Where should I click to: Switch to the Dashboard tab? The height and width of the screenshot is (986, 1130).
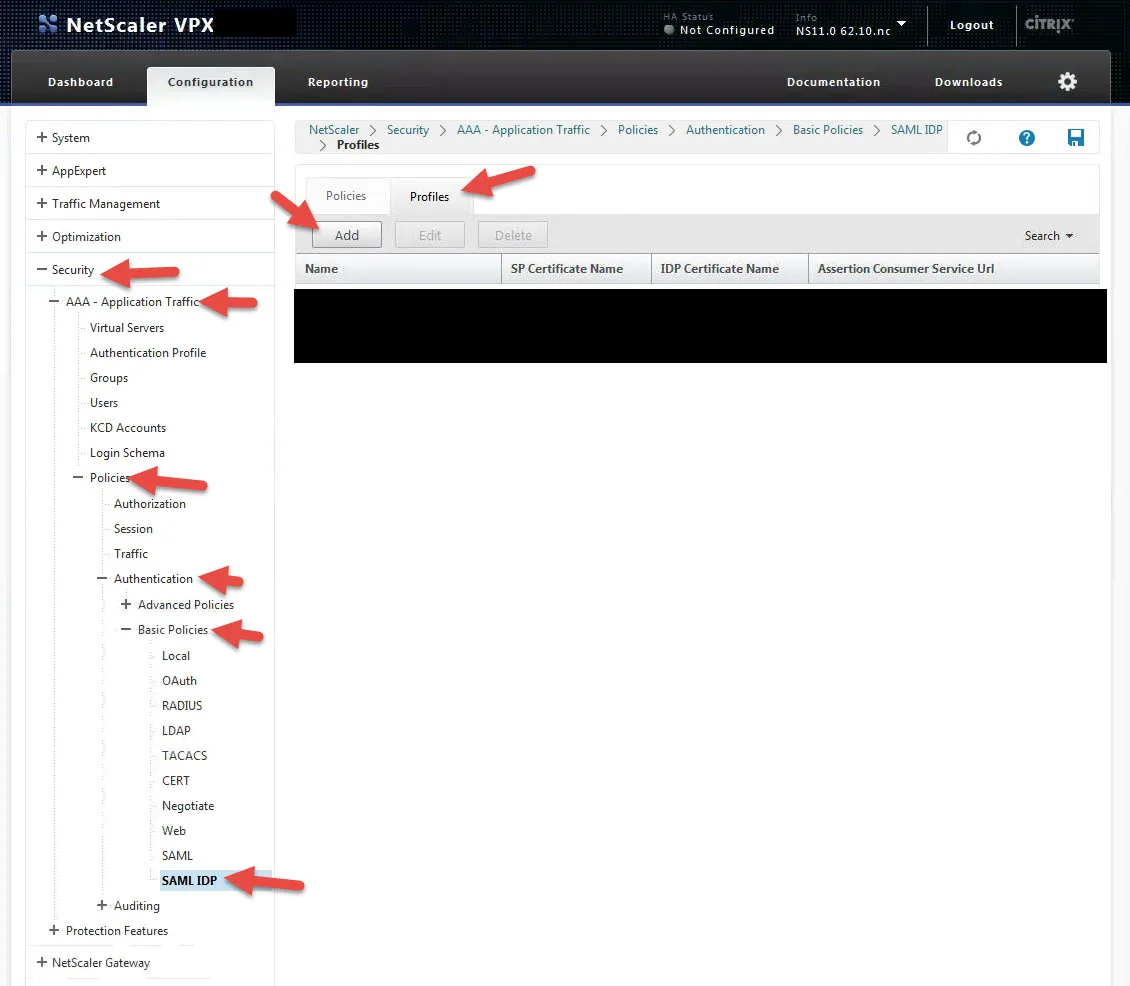pyautogui.click(x=81, y=82)
